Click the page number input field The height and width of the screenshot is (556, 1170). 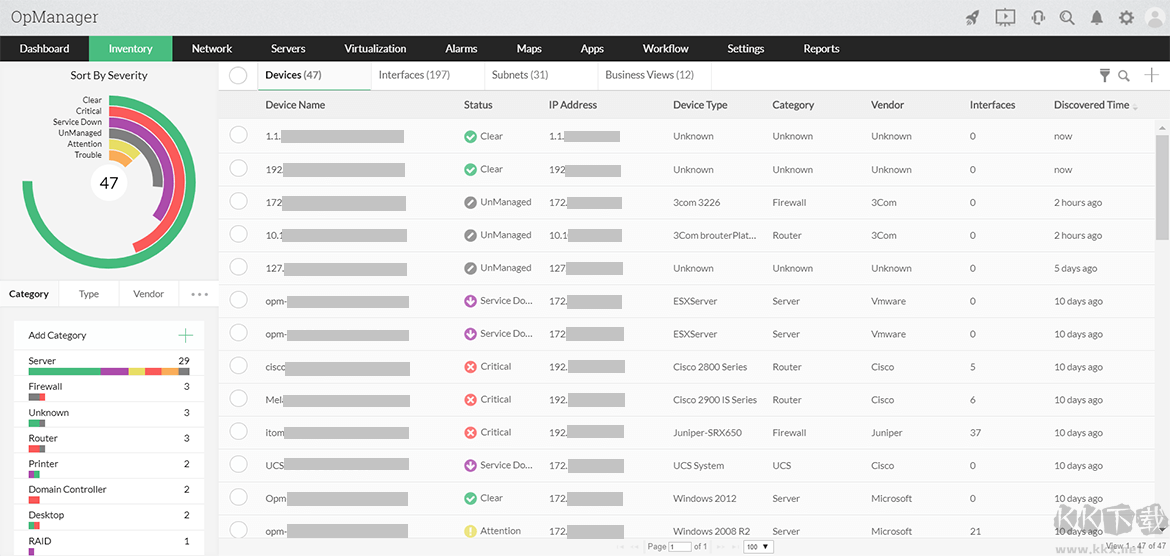(x=680, y=547)
